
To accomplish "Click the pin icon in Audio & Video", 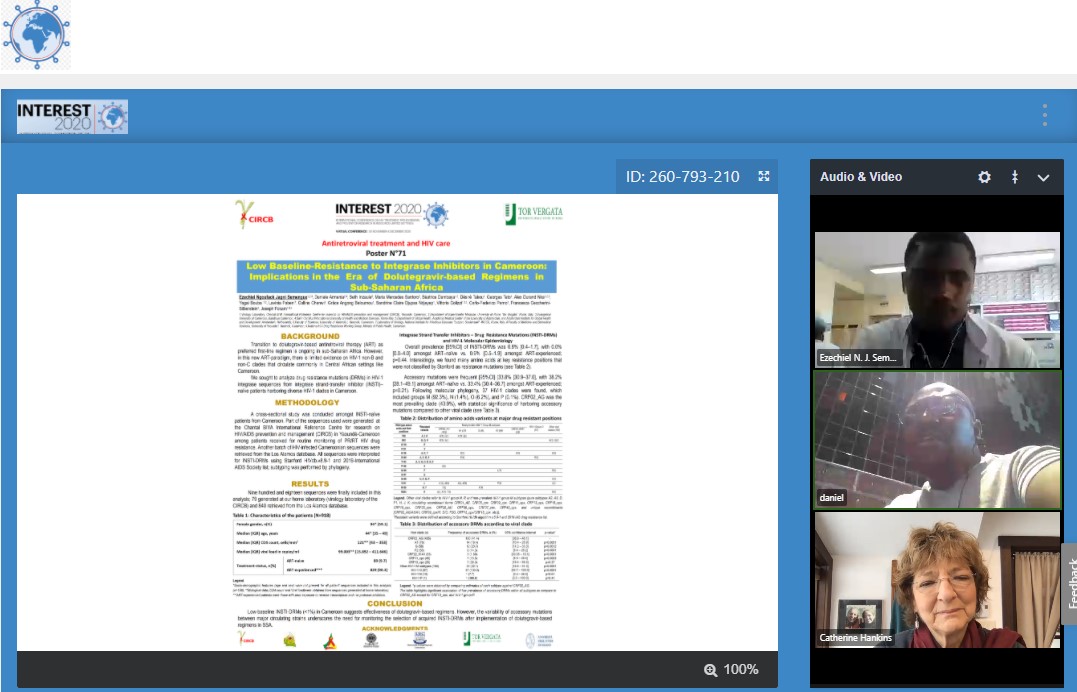I will point(1014,177).
